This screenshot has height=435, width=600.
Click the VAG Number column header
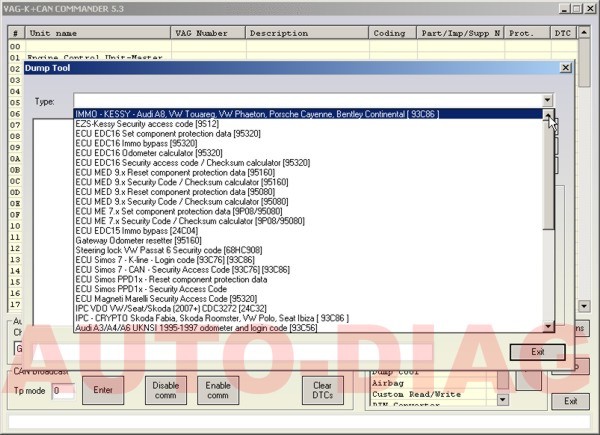coord(208,33)
